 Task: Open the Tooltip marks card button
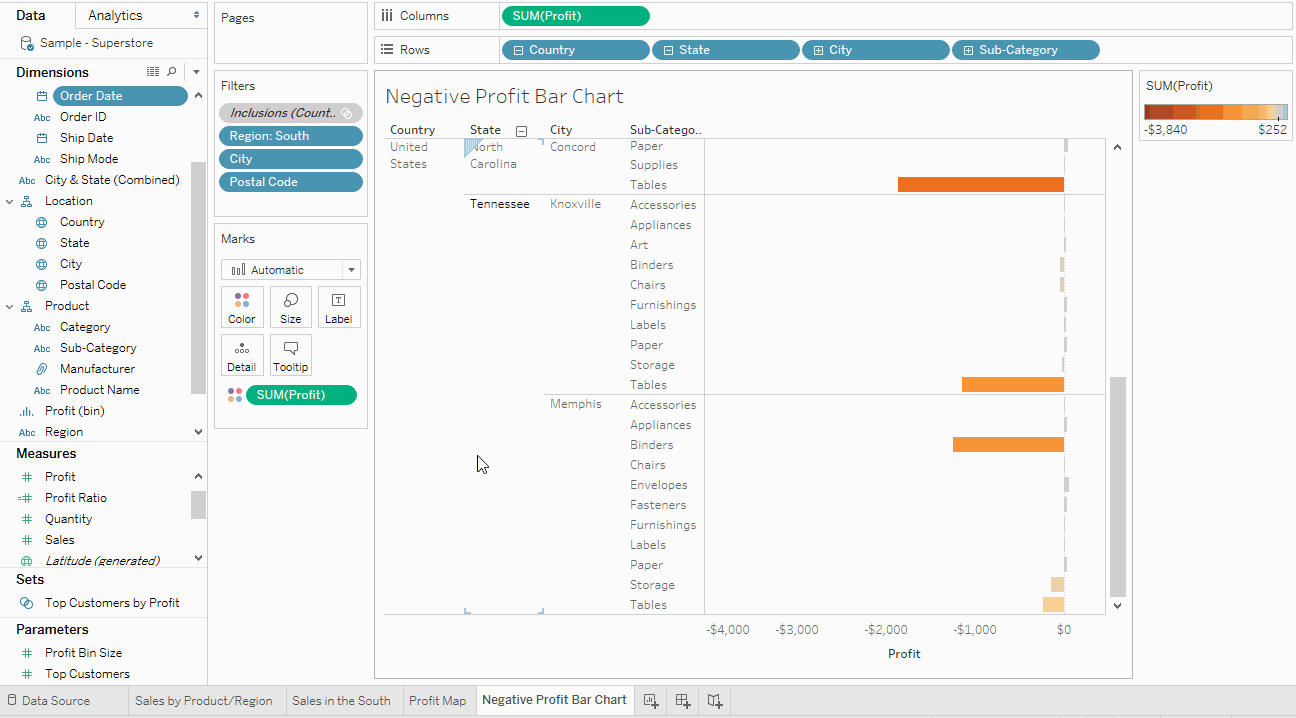291,355
